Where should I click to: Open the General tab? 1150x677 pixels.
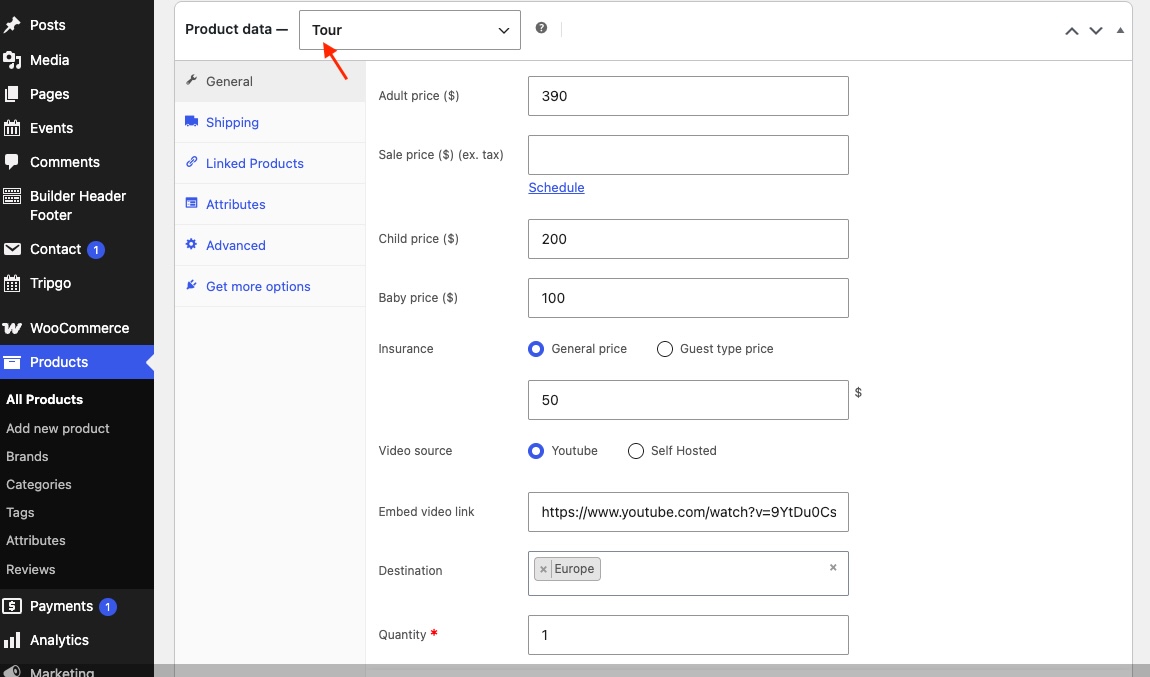click(270, 81)
